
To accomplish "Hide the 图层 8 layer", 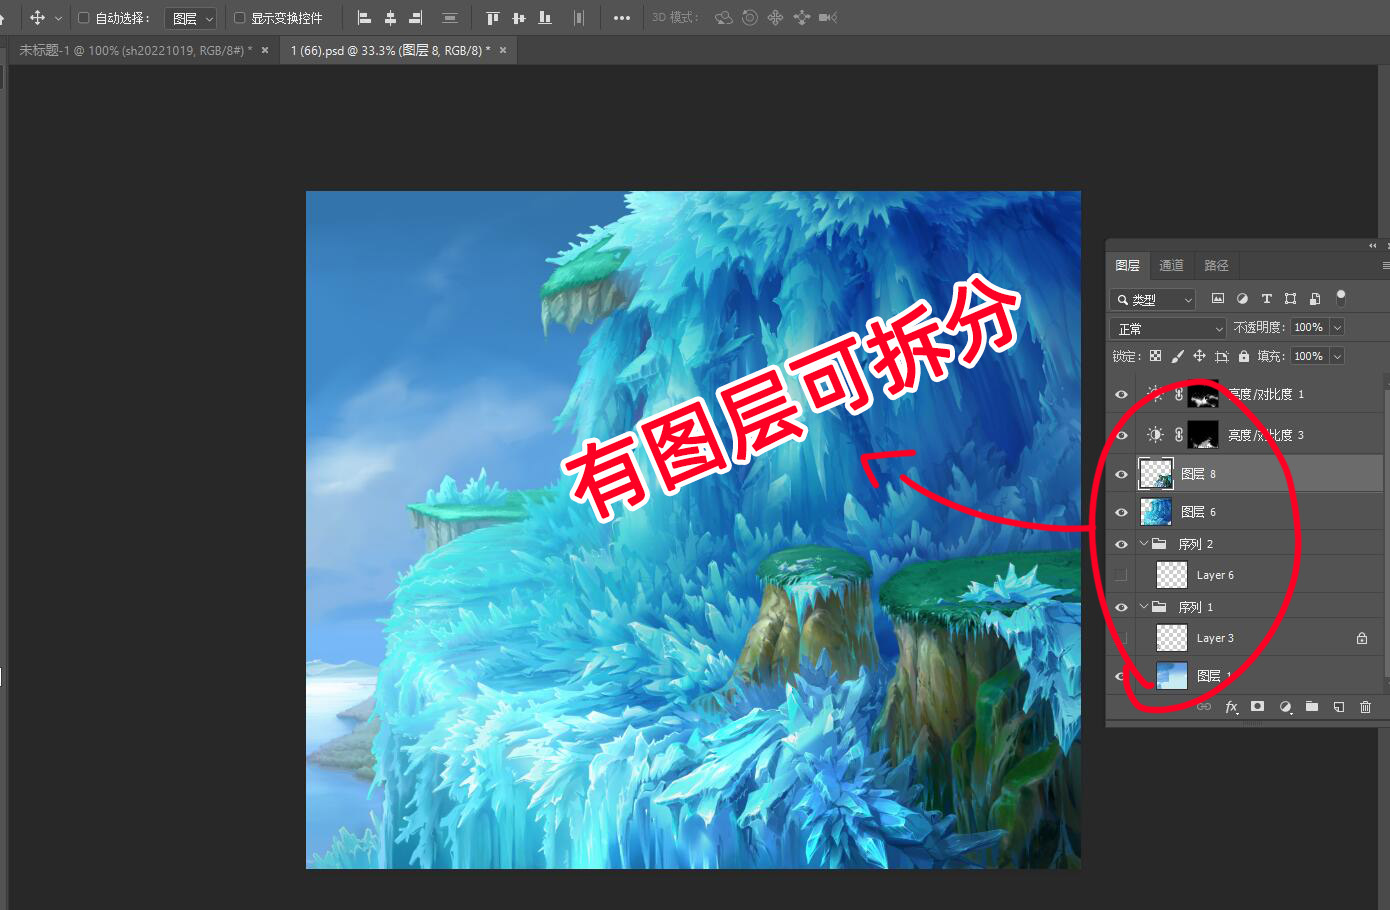I will [x=1121, y=474].
